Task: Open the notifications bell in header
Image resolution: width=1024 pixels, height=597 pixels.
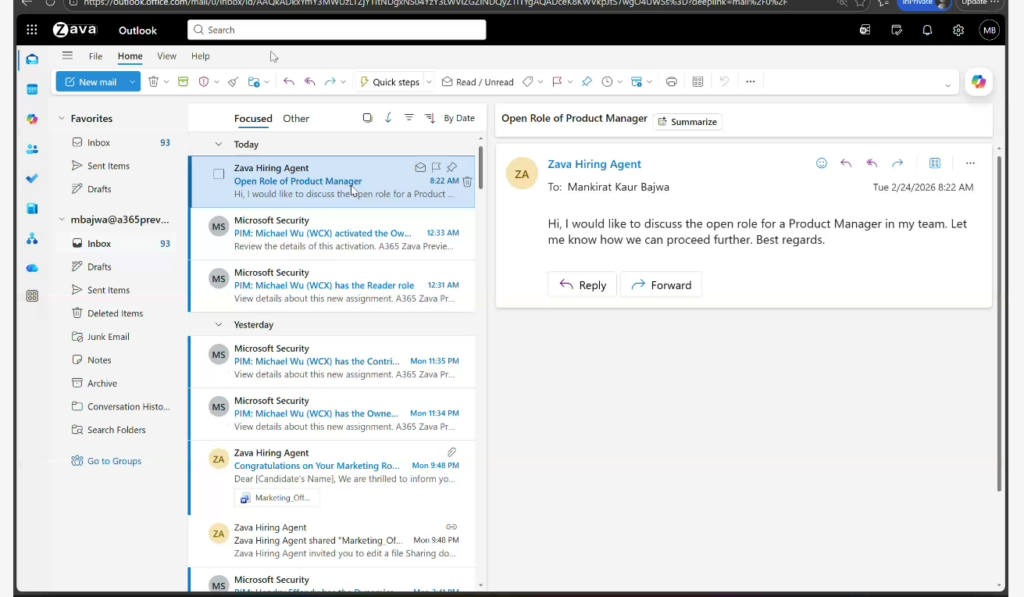Action: pyautogui.click(x=927, y=30)
